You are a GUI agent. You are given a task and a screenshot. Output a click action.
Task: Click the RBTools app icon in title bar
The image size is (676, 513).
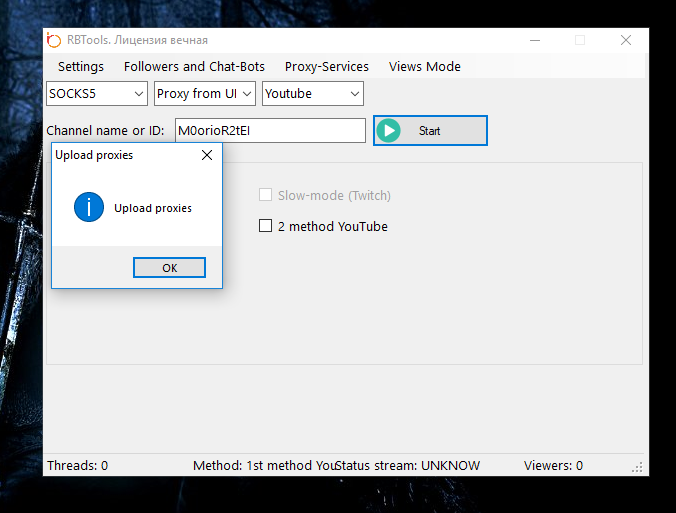click(54, 40)
